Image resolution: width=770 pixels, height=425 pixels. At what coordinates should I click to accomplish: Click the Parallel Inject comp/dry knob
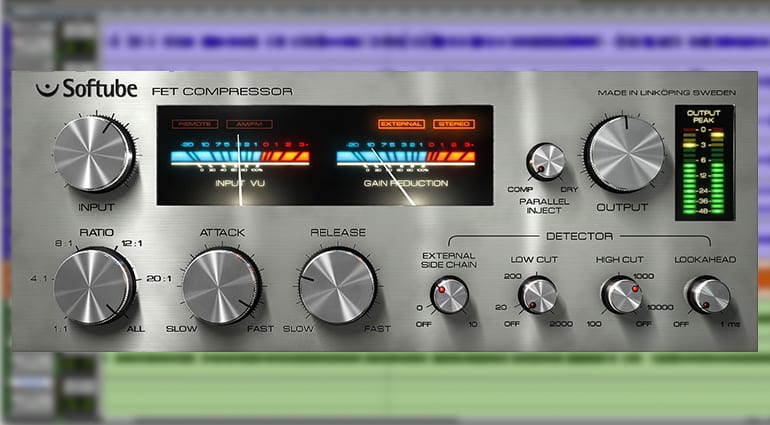(x=546, y=162)
